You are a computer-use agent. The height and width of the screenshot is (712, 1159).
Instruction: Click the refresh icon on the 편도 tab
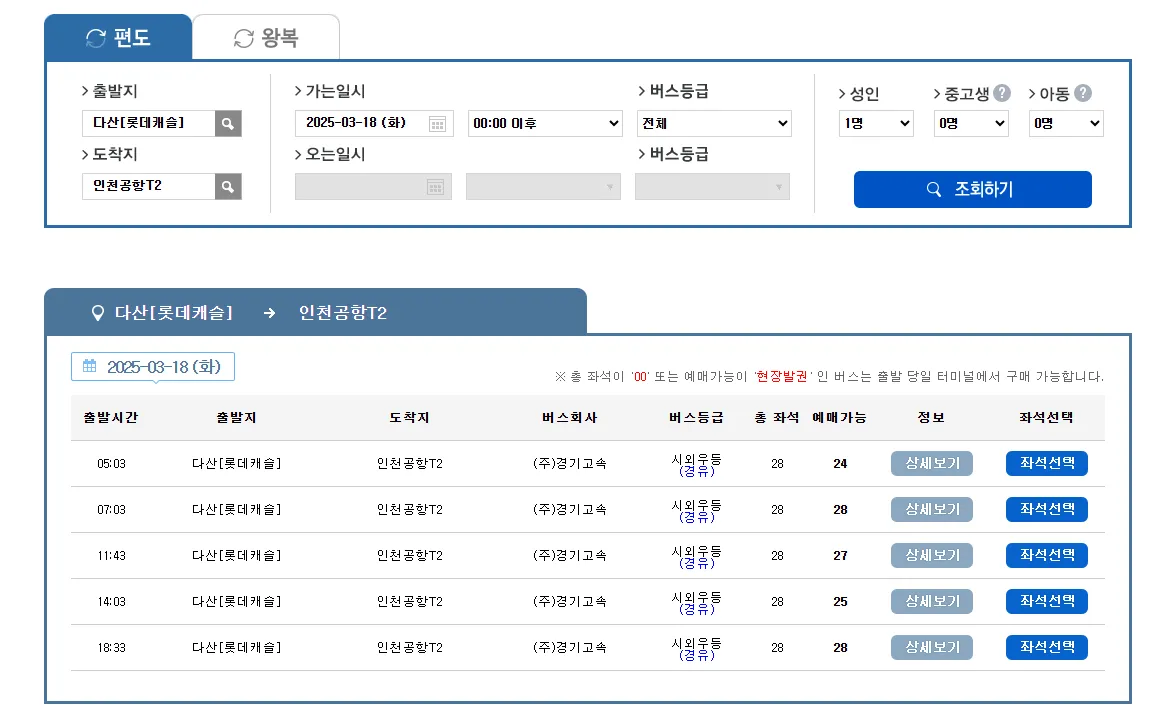(96, 34)
